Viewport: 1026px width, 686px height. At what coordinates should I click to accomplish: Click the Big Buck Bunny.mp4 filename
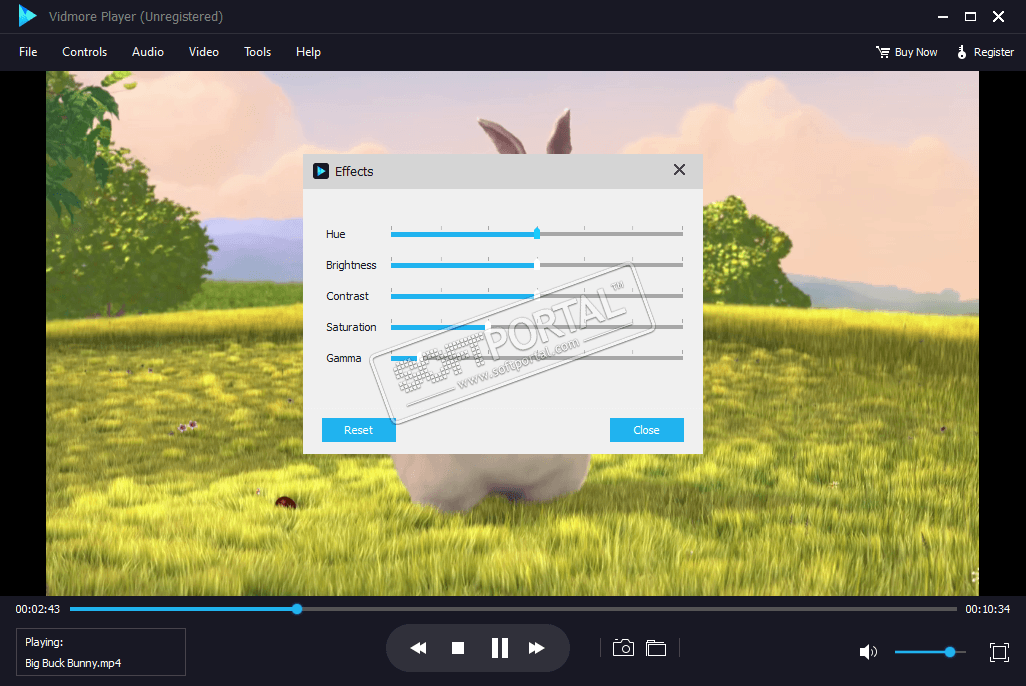[x=73, y=663]
